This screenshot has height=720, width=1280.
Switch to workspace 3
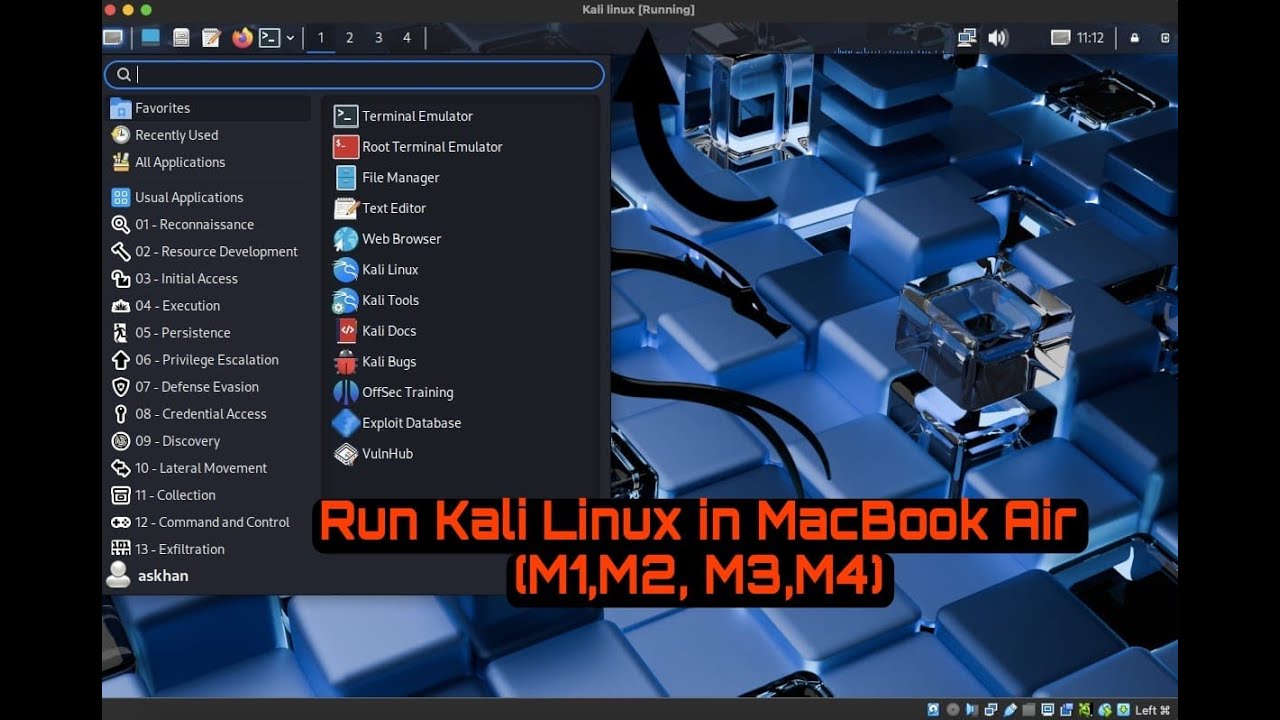coord(378,38)
